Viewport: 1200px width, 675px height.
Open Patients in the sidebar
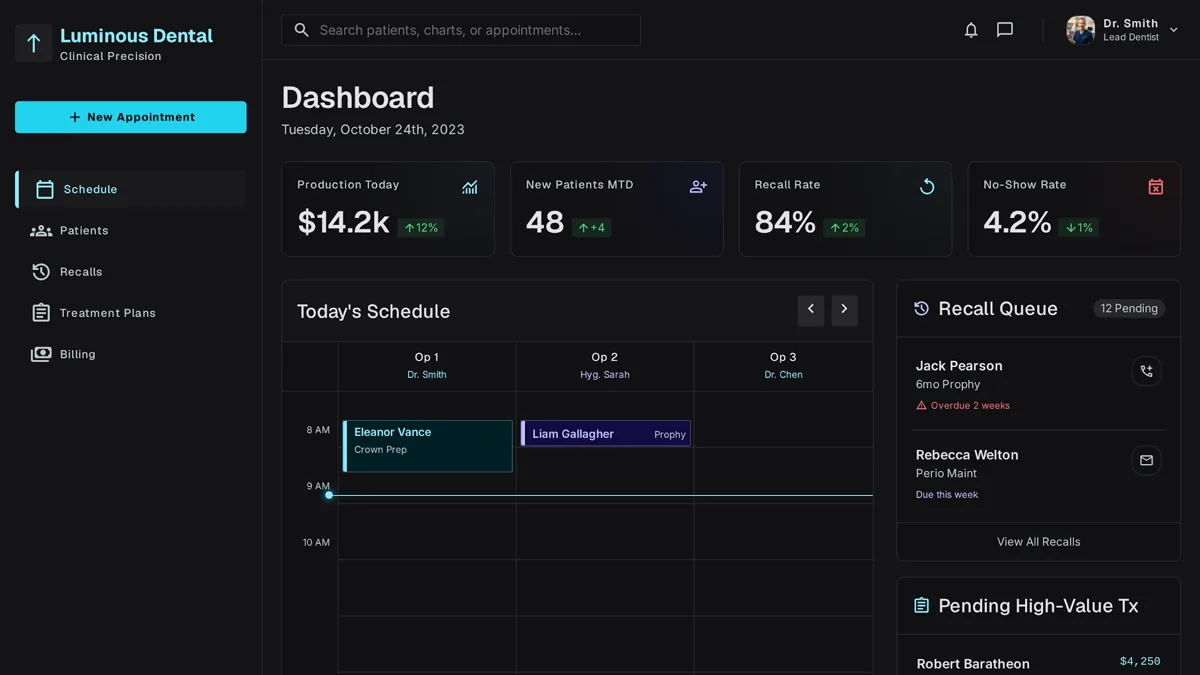(x=131, y=230)
